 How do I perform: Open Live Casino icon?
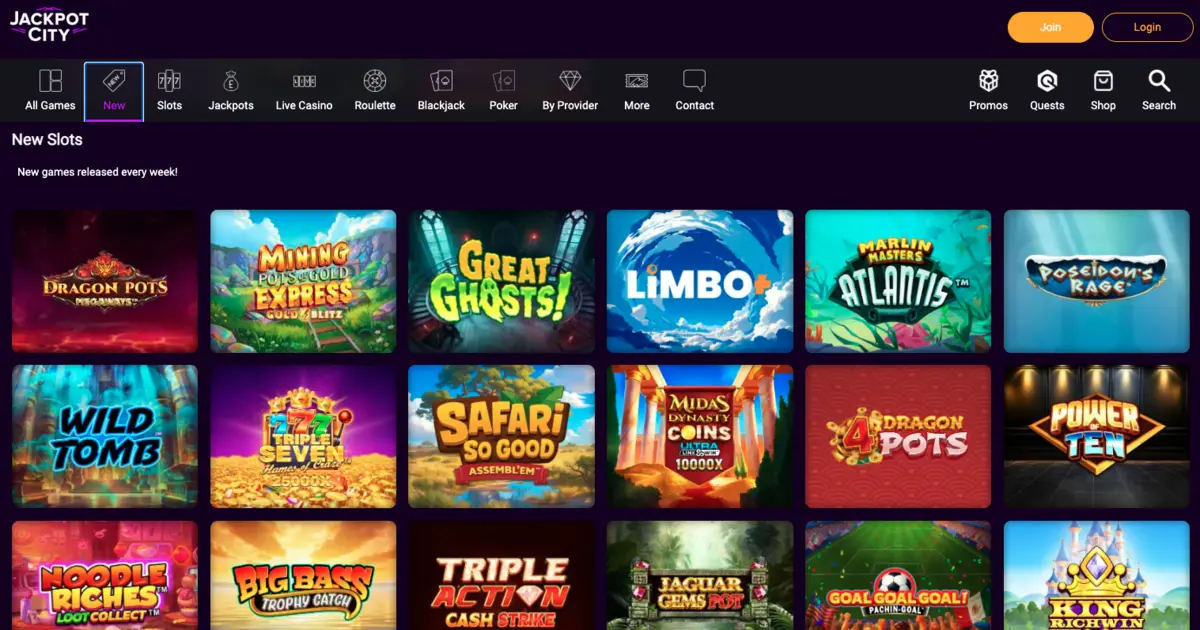[304, 81]
